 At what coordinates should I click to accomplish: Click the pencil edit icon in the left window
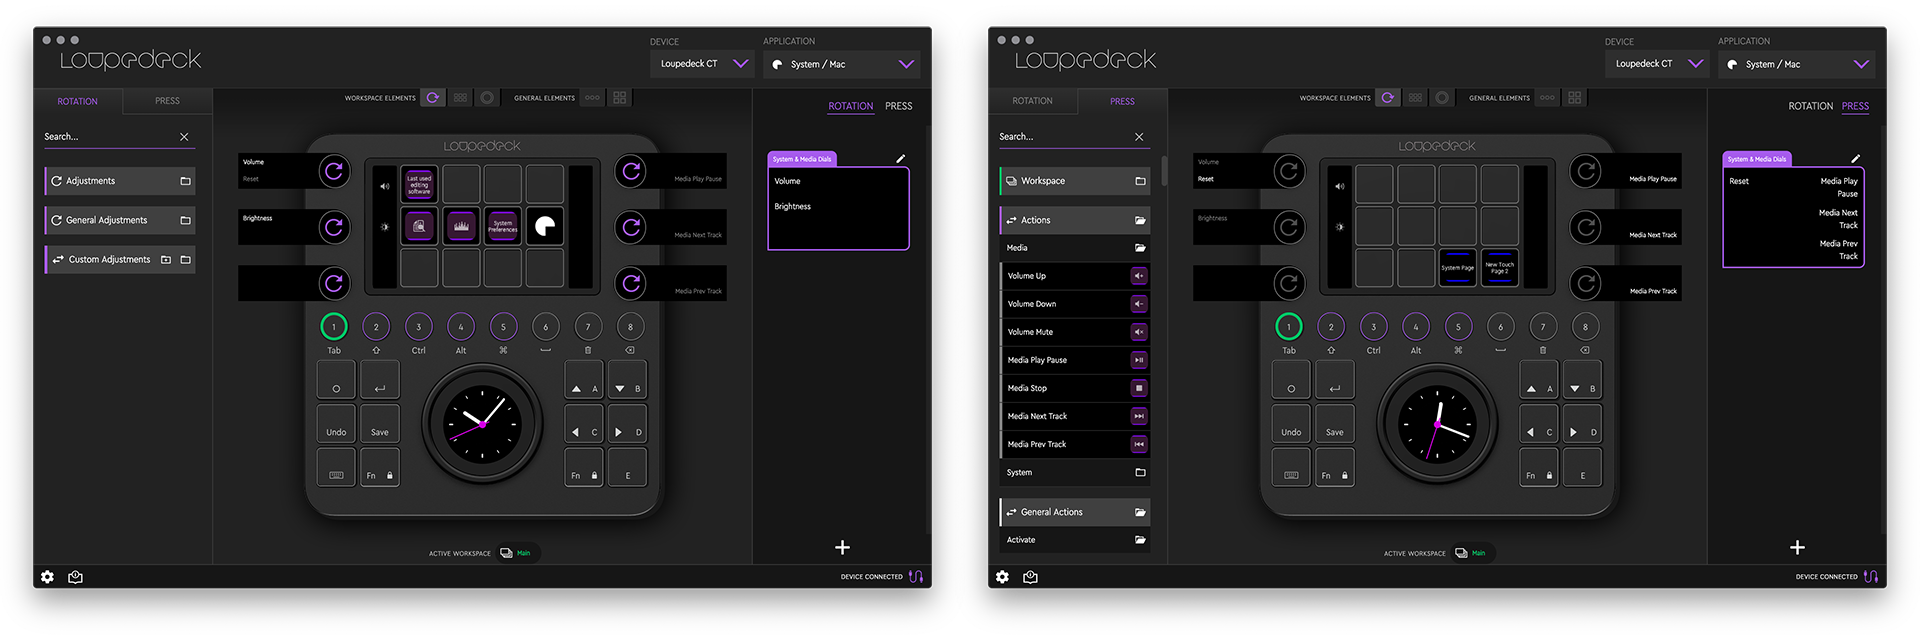900,158
